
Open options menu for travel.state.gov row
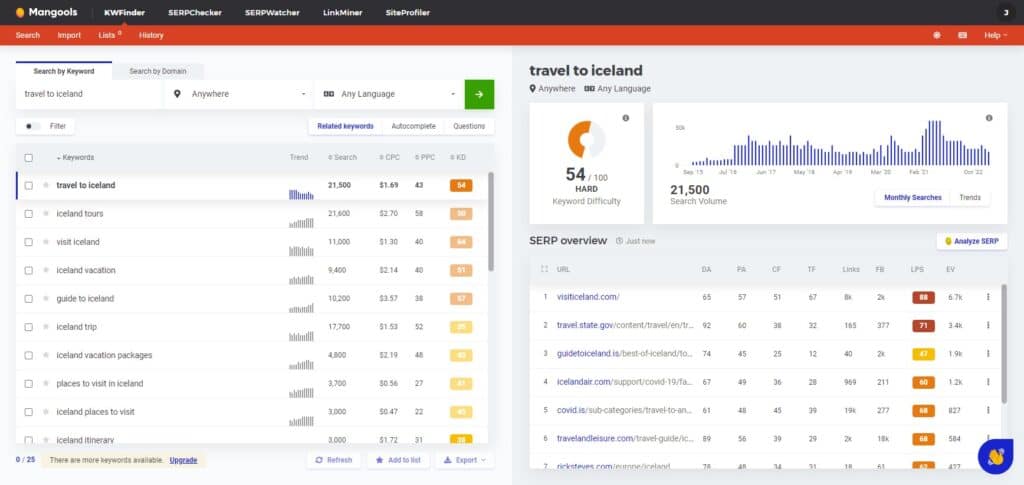point(988,325)
